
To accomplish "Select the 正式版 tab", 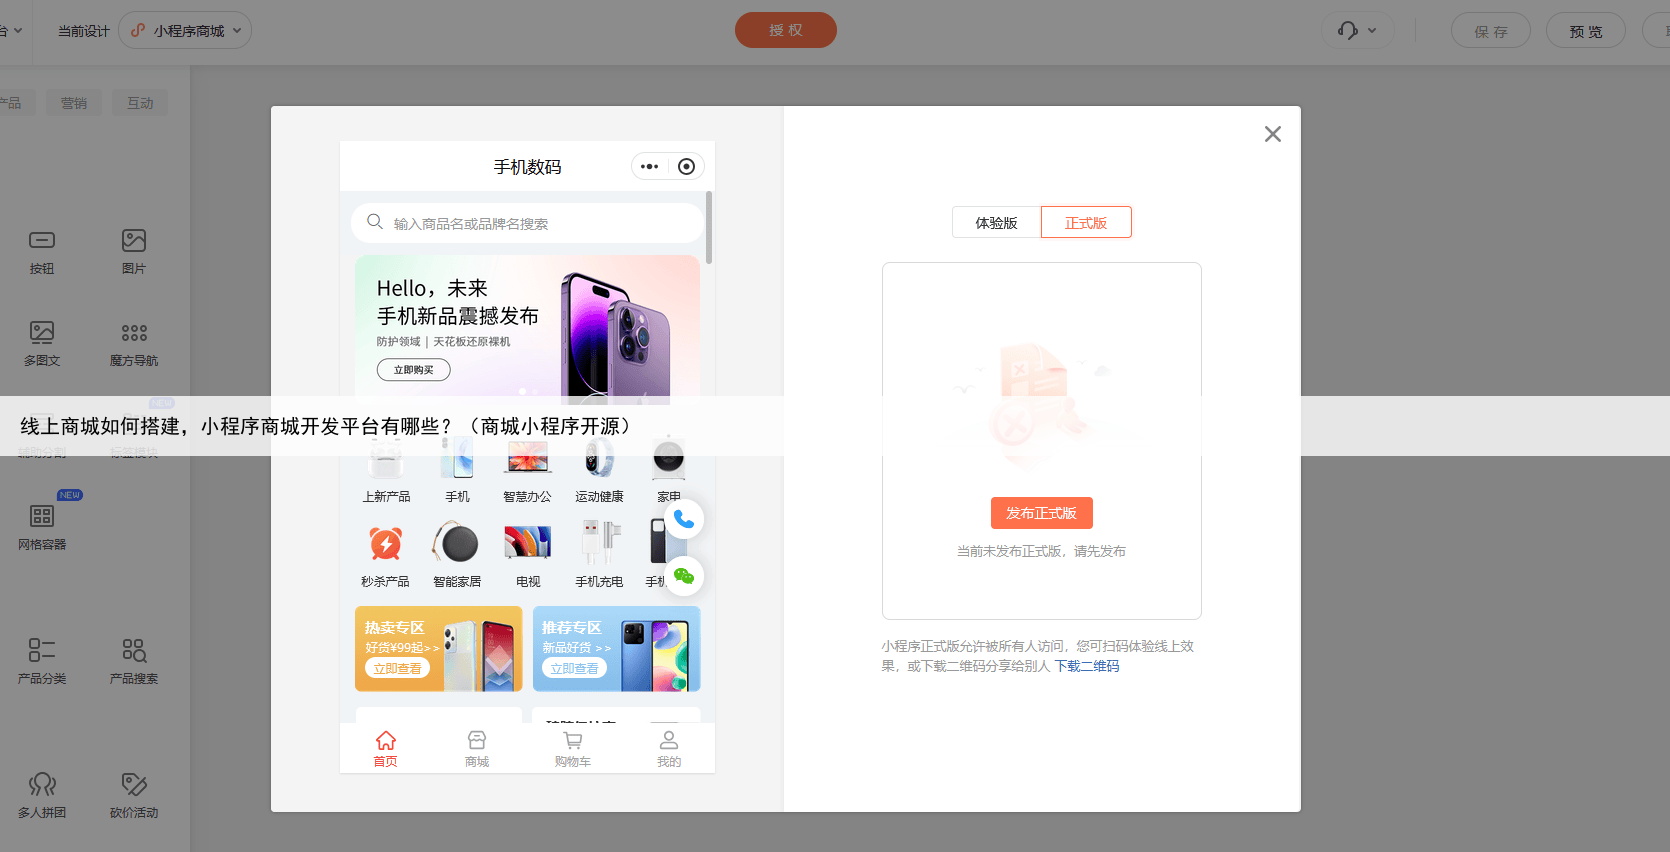I will pyautogui.click(x=1086, y=222).
